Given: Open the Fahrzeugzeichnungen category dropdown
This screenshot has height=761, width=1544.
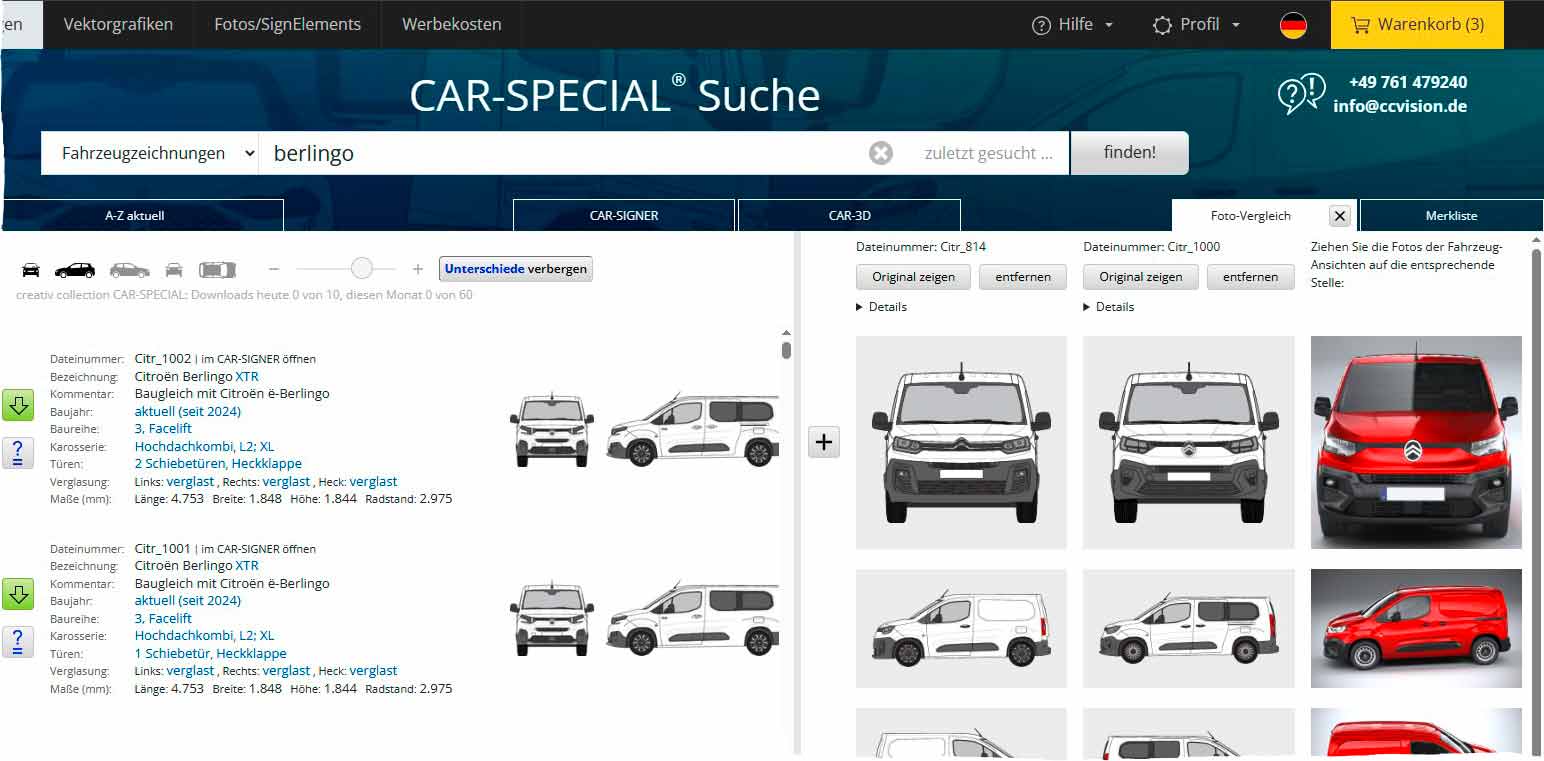Looking at the screenshot, I should pos(150,153).
